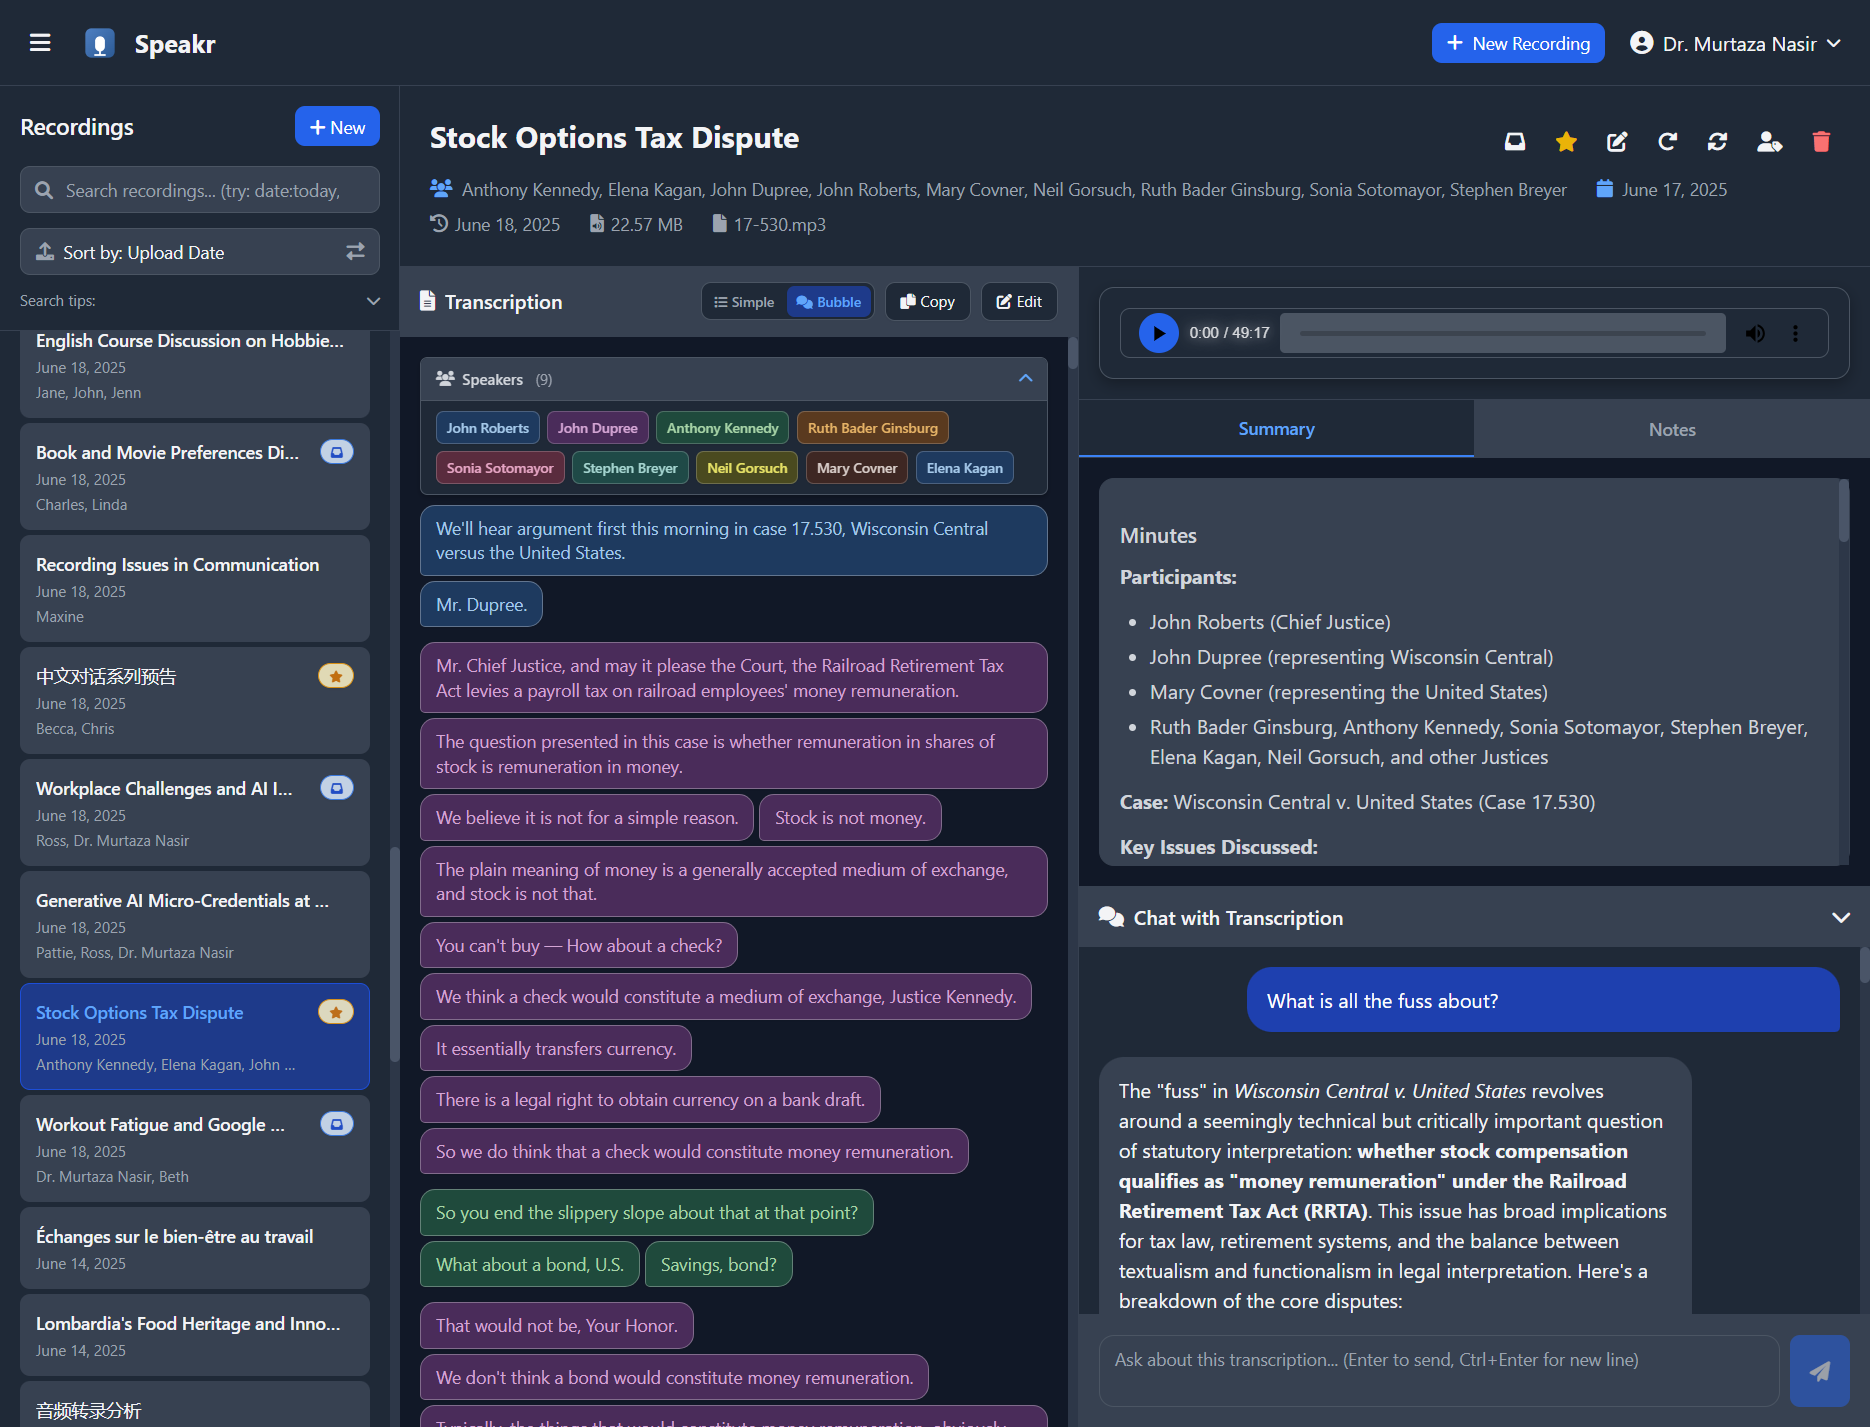Open the Generative AI Micro-Credentials recording

(195, 925)
